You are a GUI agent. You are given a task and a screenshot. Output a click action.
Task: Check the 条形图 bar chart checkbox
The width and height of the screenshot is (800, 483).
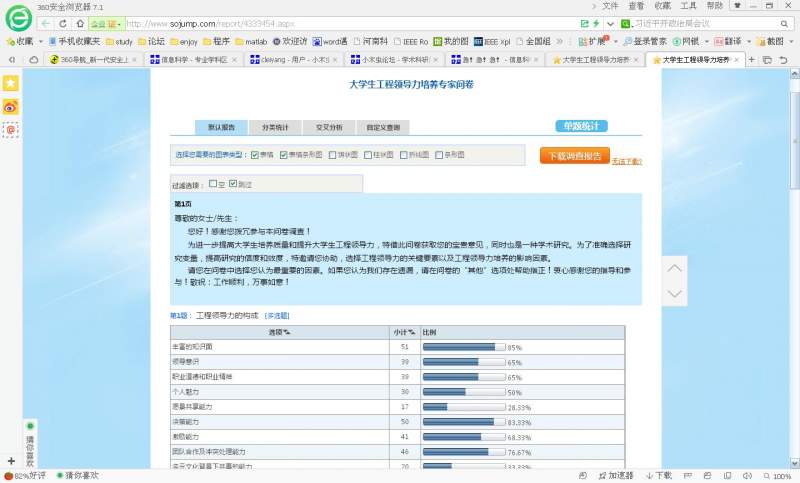pyautogui.click(x=439, y=155)
